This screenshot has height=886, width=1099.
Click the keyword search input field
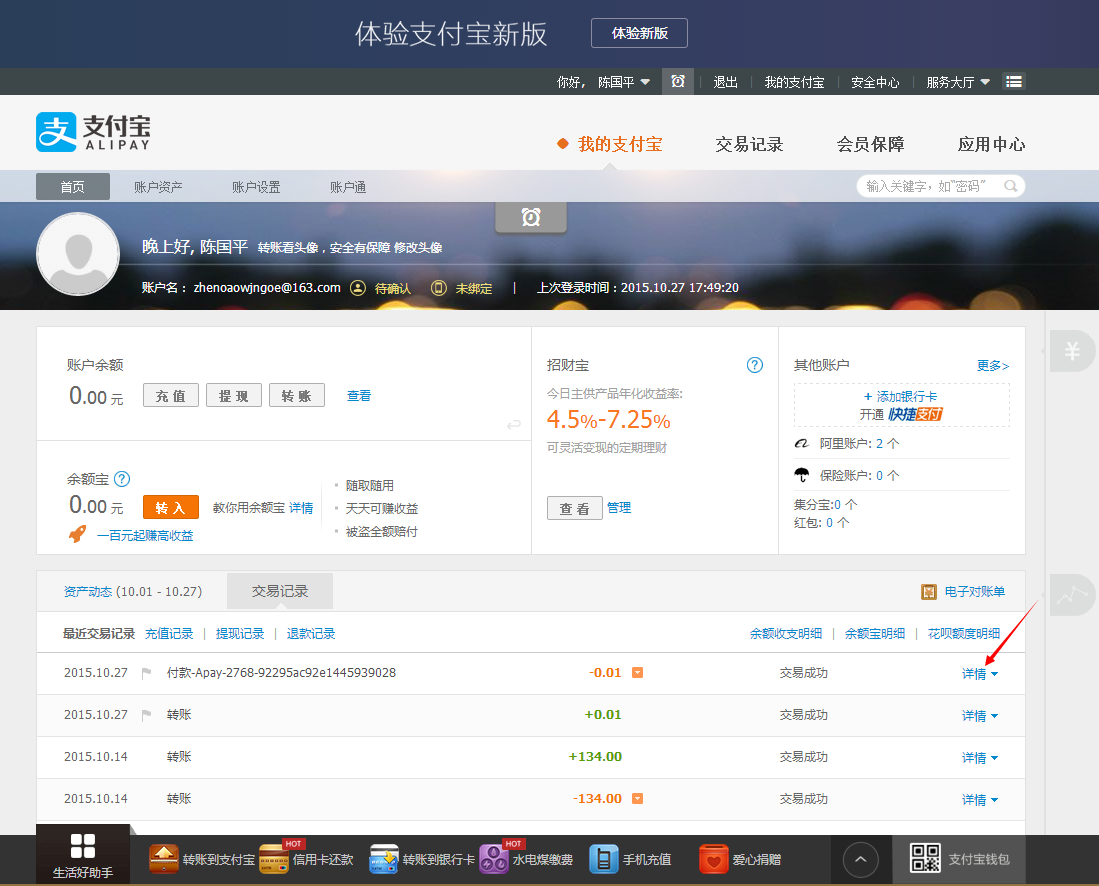pyautogui.click(x=941, y=186)
